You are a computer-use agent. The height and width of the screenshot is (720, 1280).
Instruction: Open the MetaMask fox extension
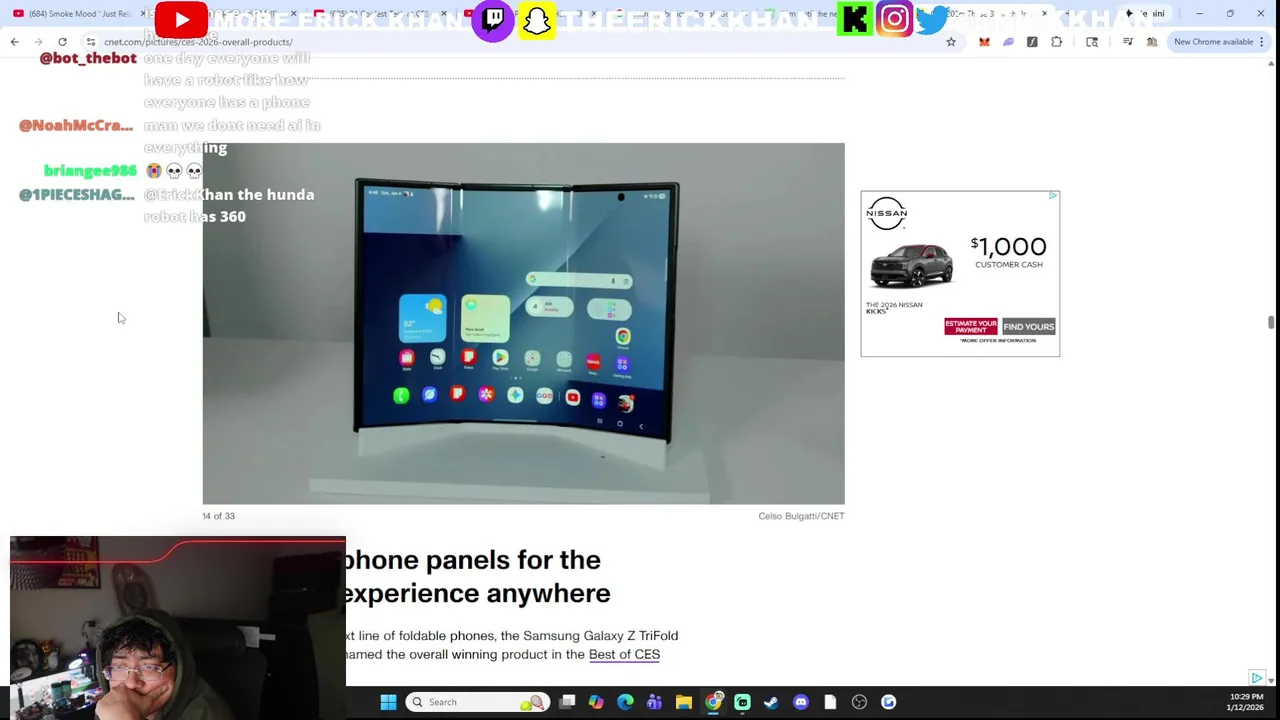click(x=984, y=42)
